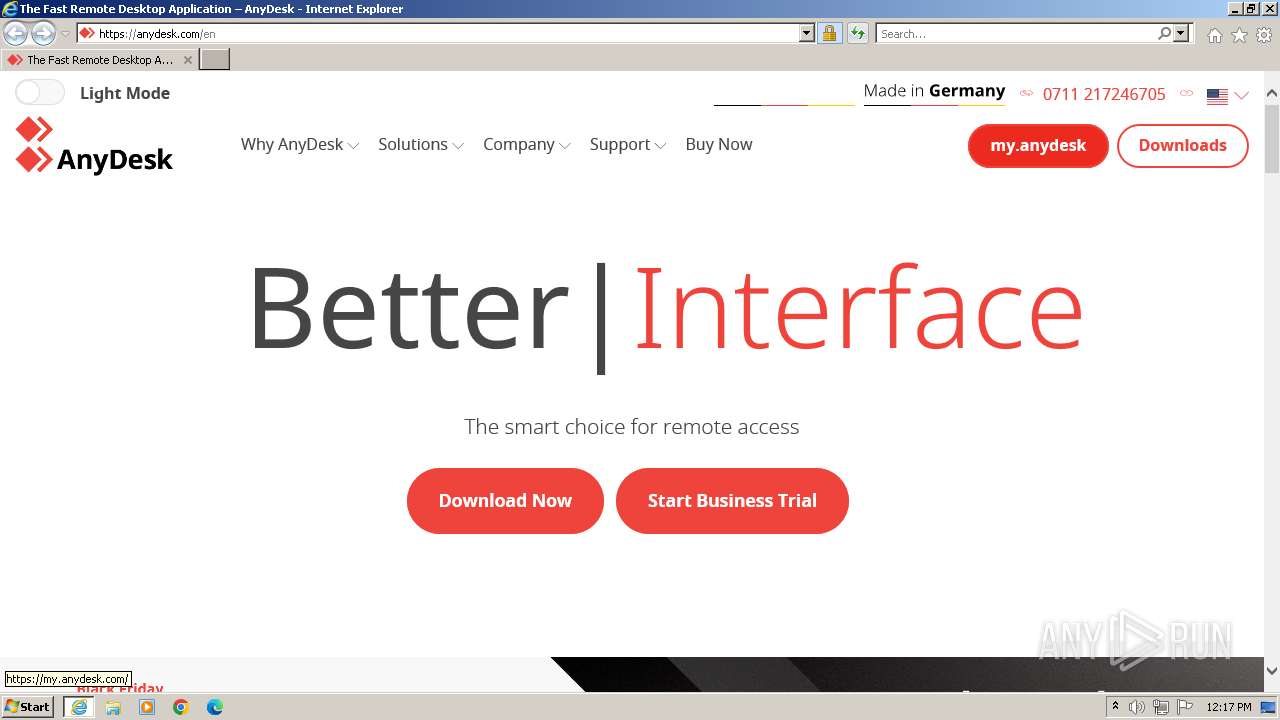Open address bar history dropdown
Viewport: 1280px width, 720px height.
[x=807, y=33]
